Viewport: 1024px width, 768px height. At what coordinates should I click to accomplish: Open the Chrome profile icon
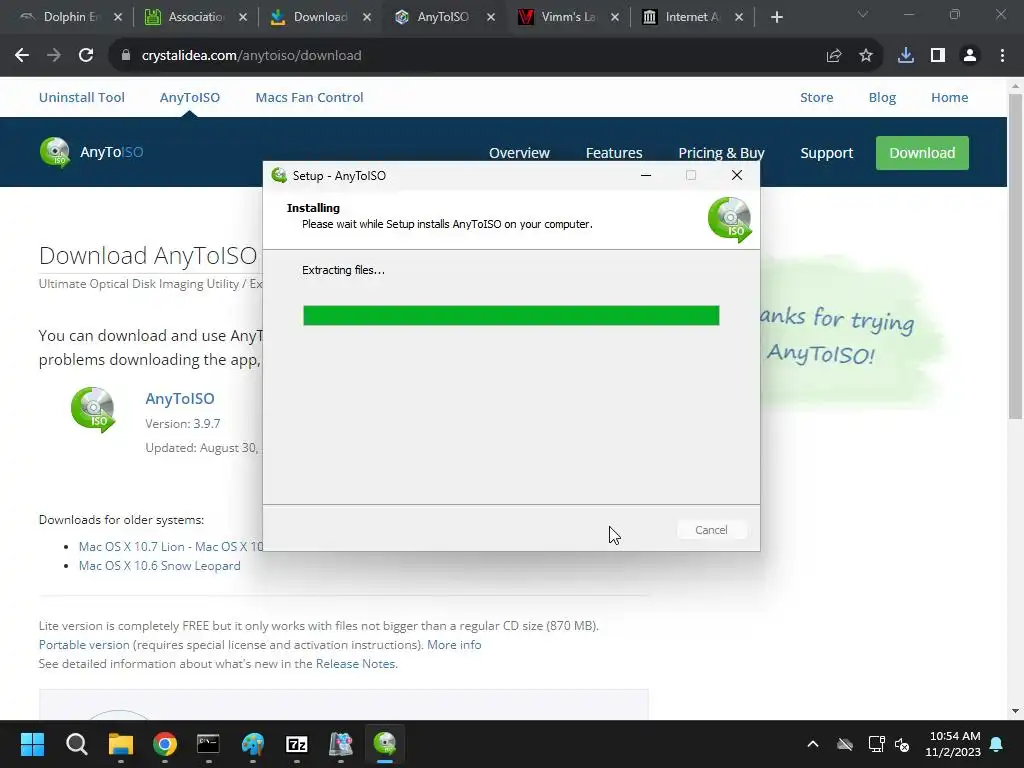click(970, 56)
